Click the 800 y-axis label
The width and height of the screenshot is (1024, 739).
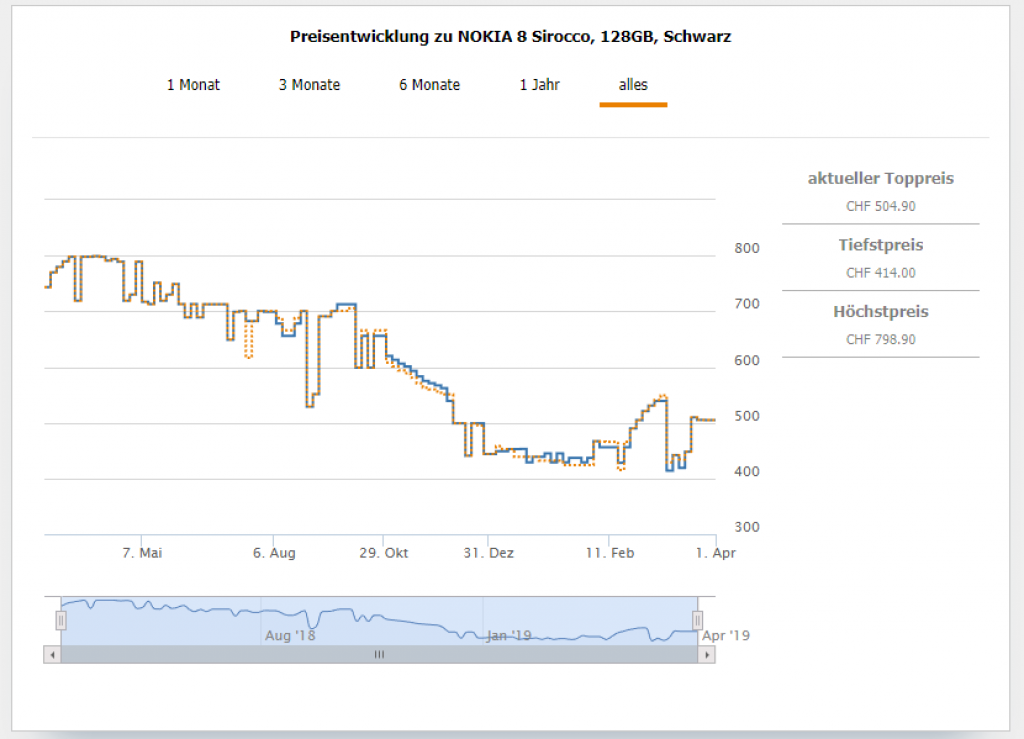pos(747,248)
